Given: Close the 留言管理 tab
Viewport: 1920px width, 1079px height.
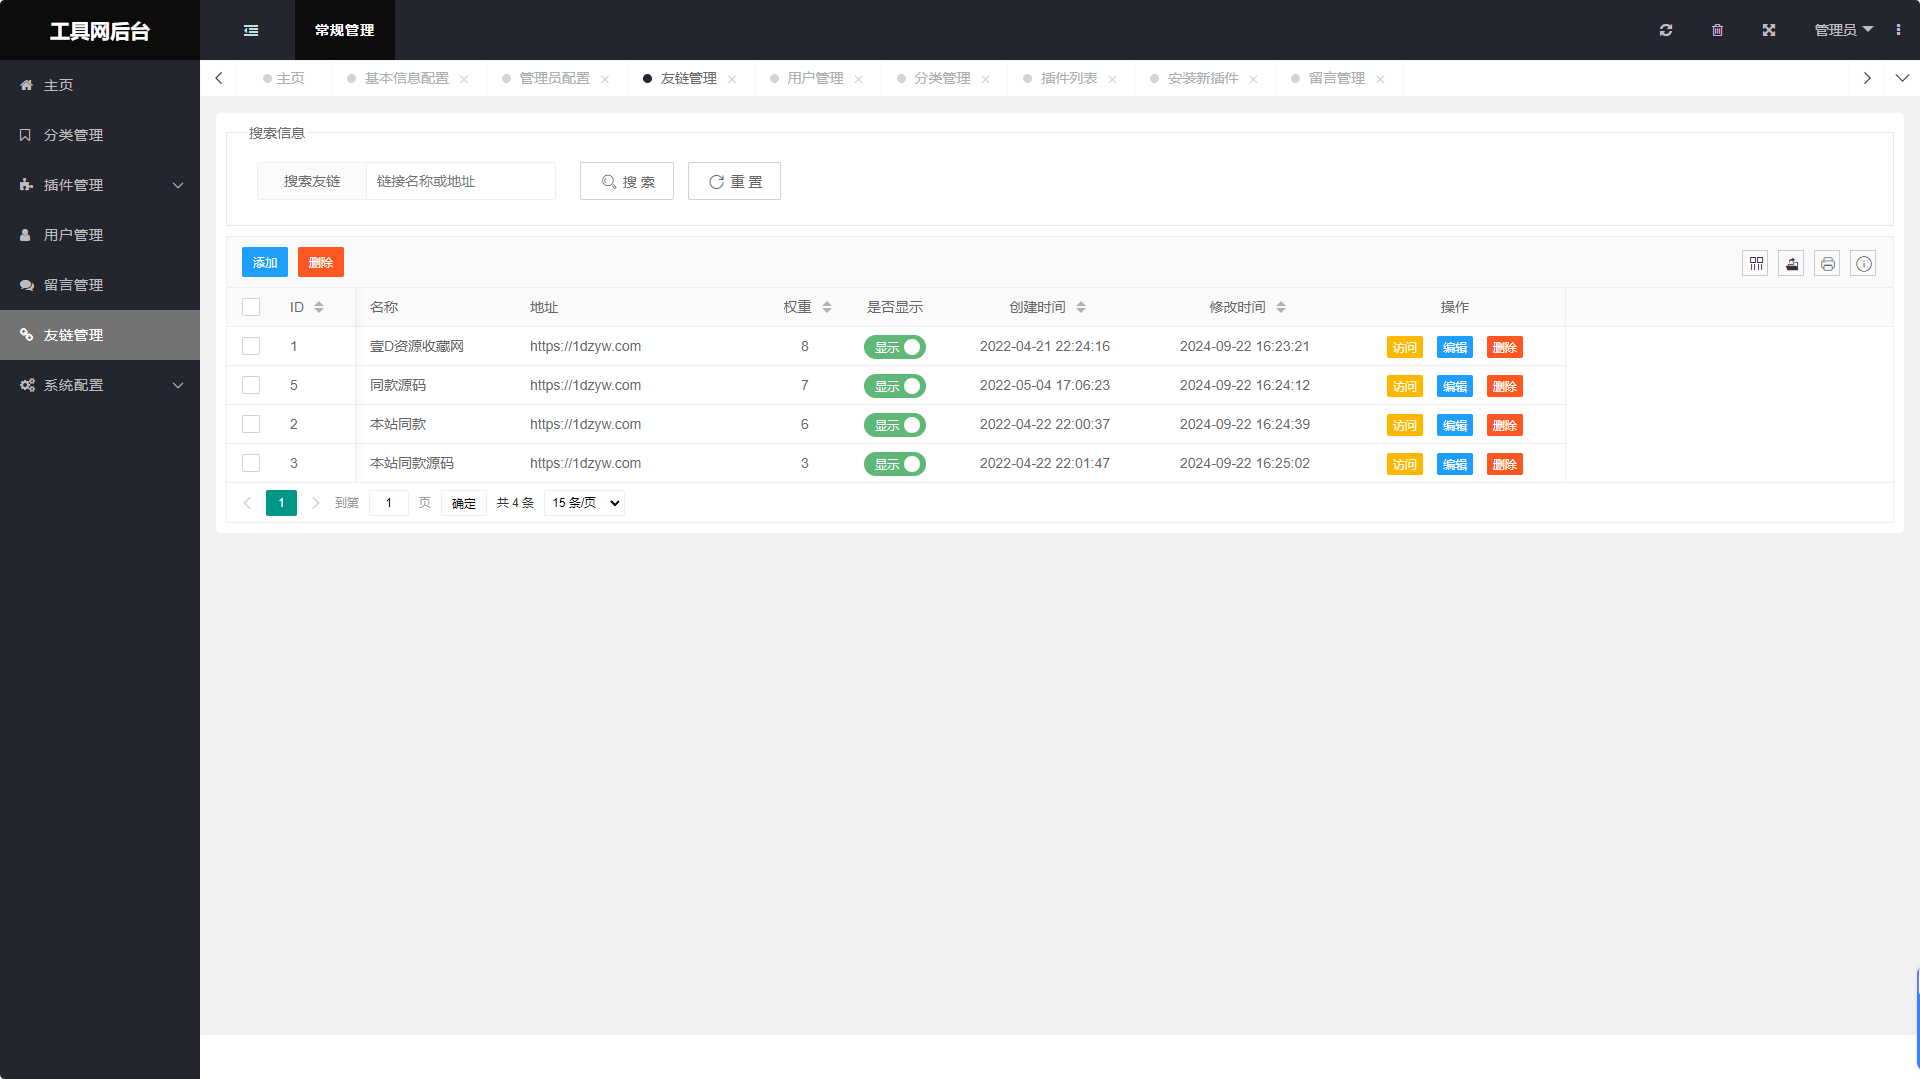Looking at the screenshot, I should [x=1380, y=79].
